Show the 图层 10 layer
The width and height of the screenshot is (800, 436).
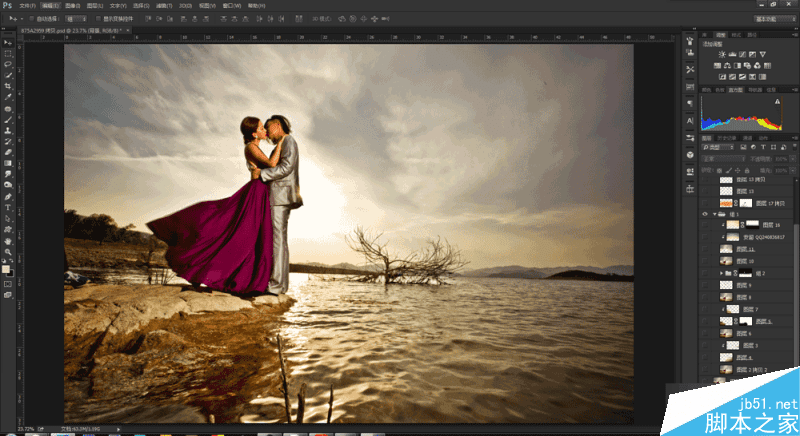(x=705, y=261)
